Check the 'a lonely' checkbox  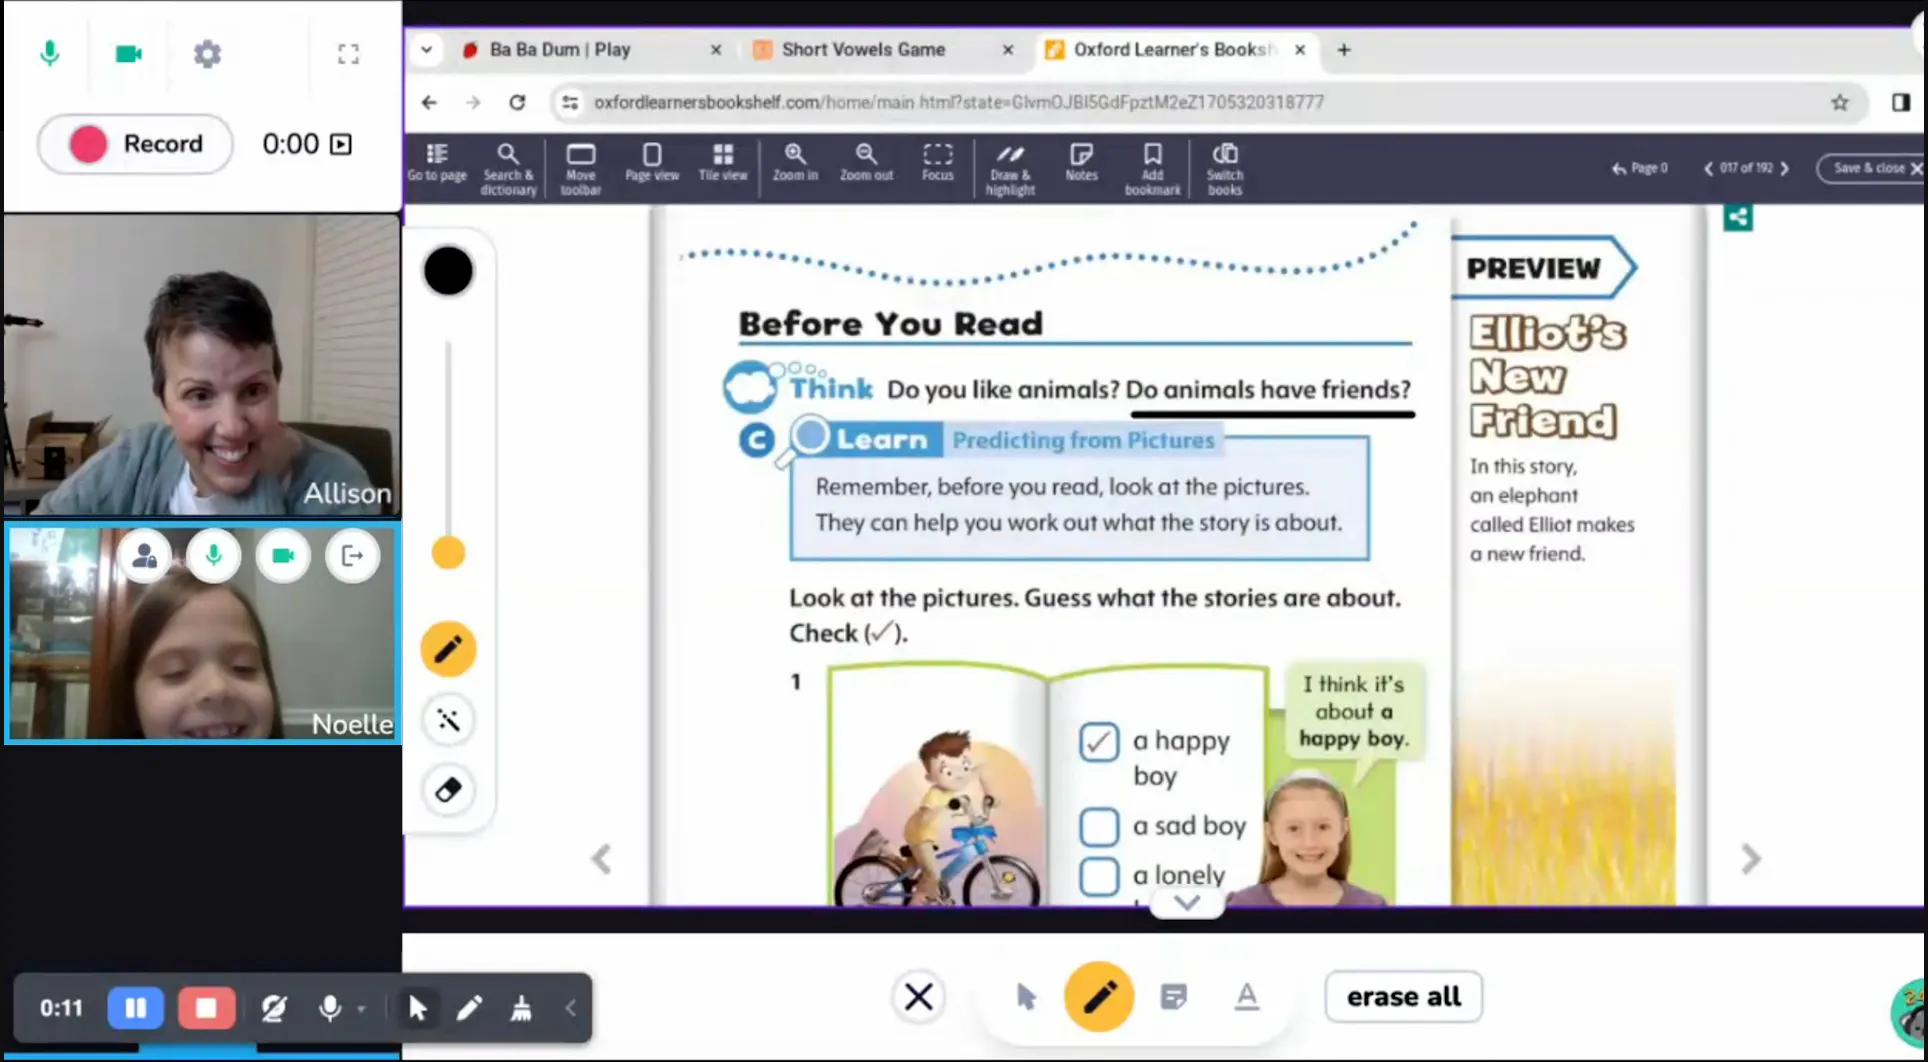[1098, 876]
